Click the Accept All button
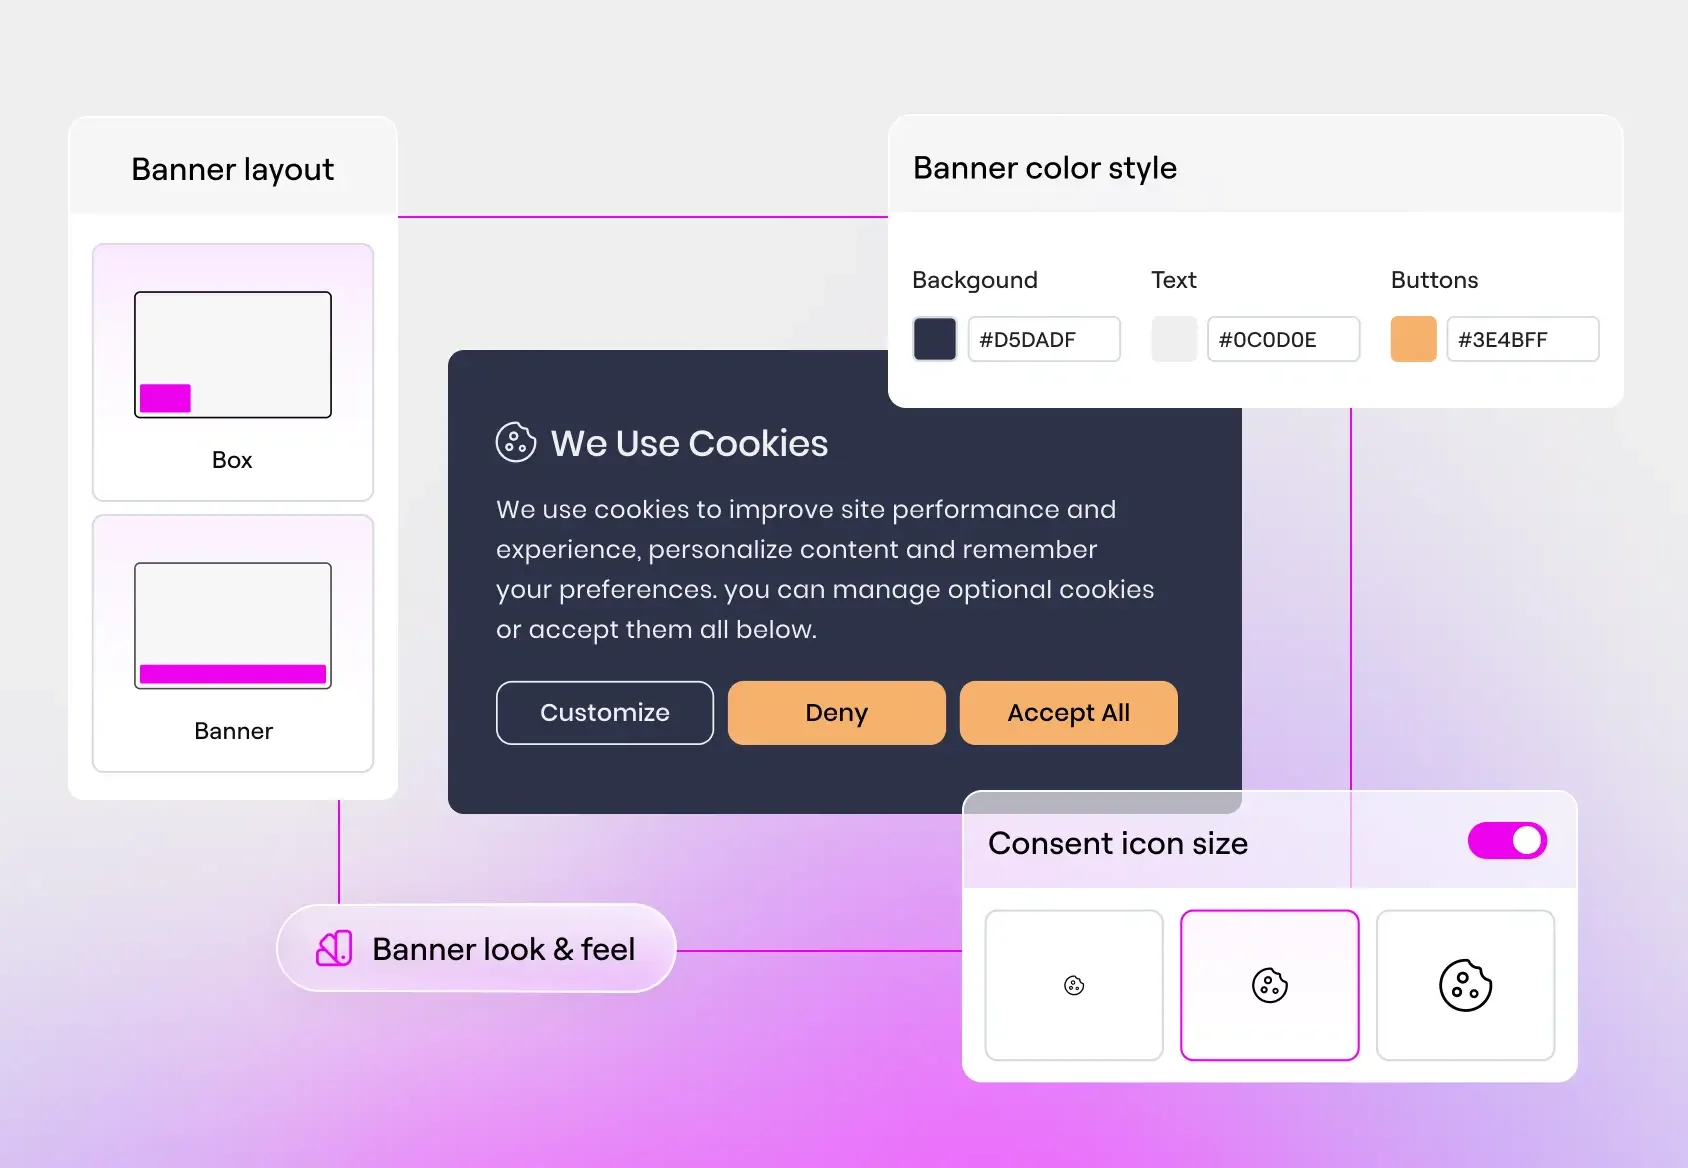This screenshot has height=1168, width=1688. [1069, 713]
